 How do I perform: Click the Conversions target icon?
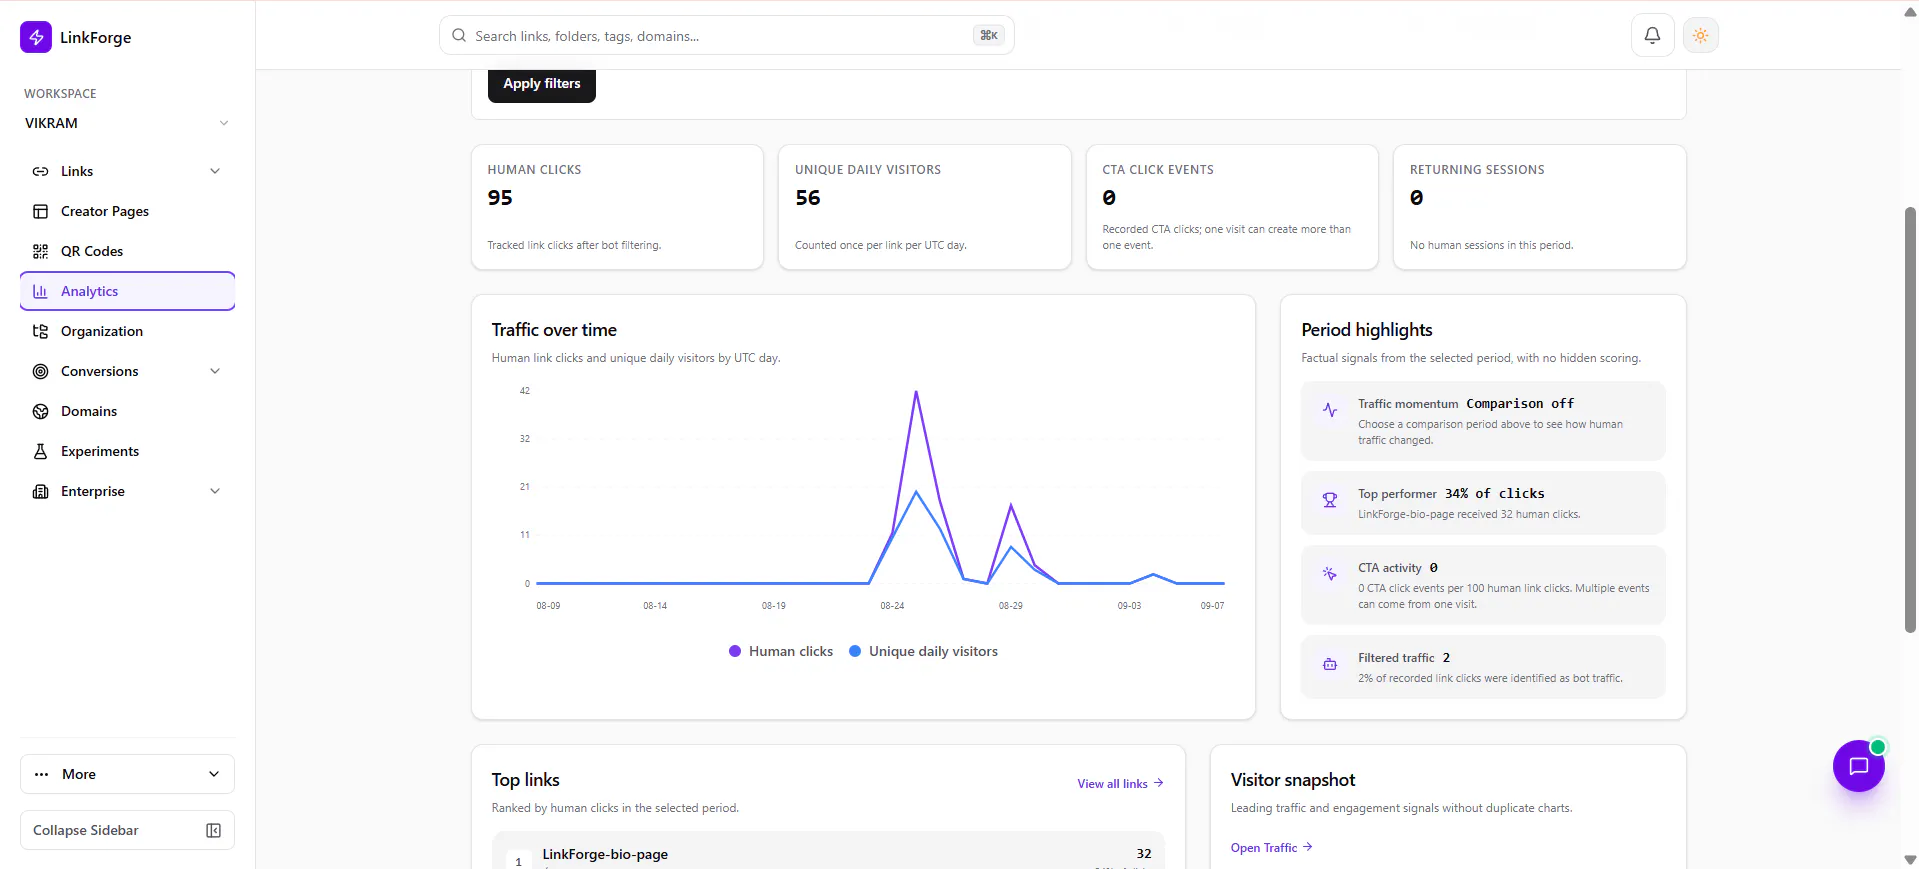coord(40,371)
